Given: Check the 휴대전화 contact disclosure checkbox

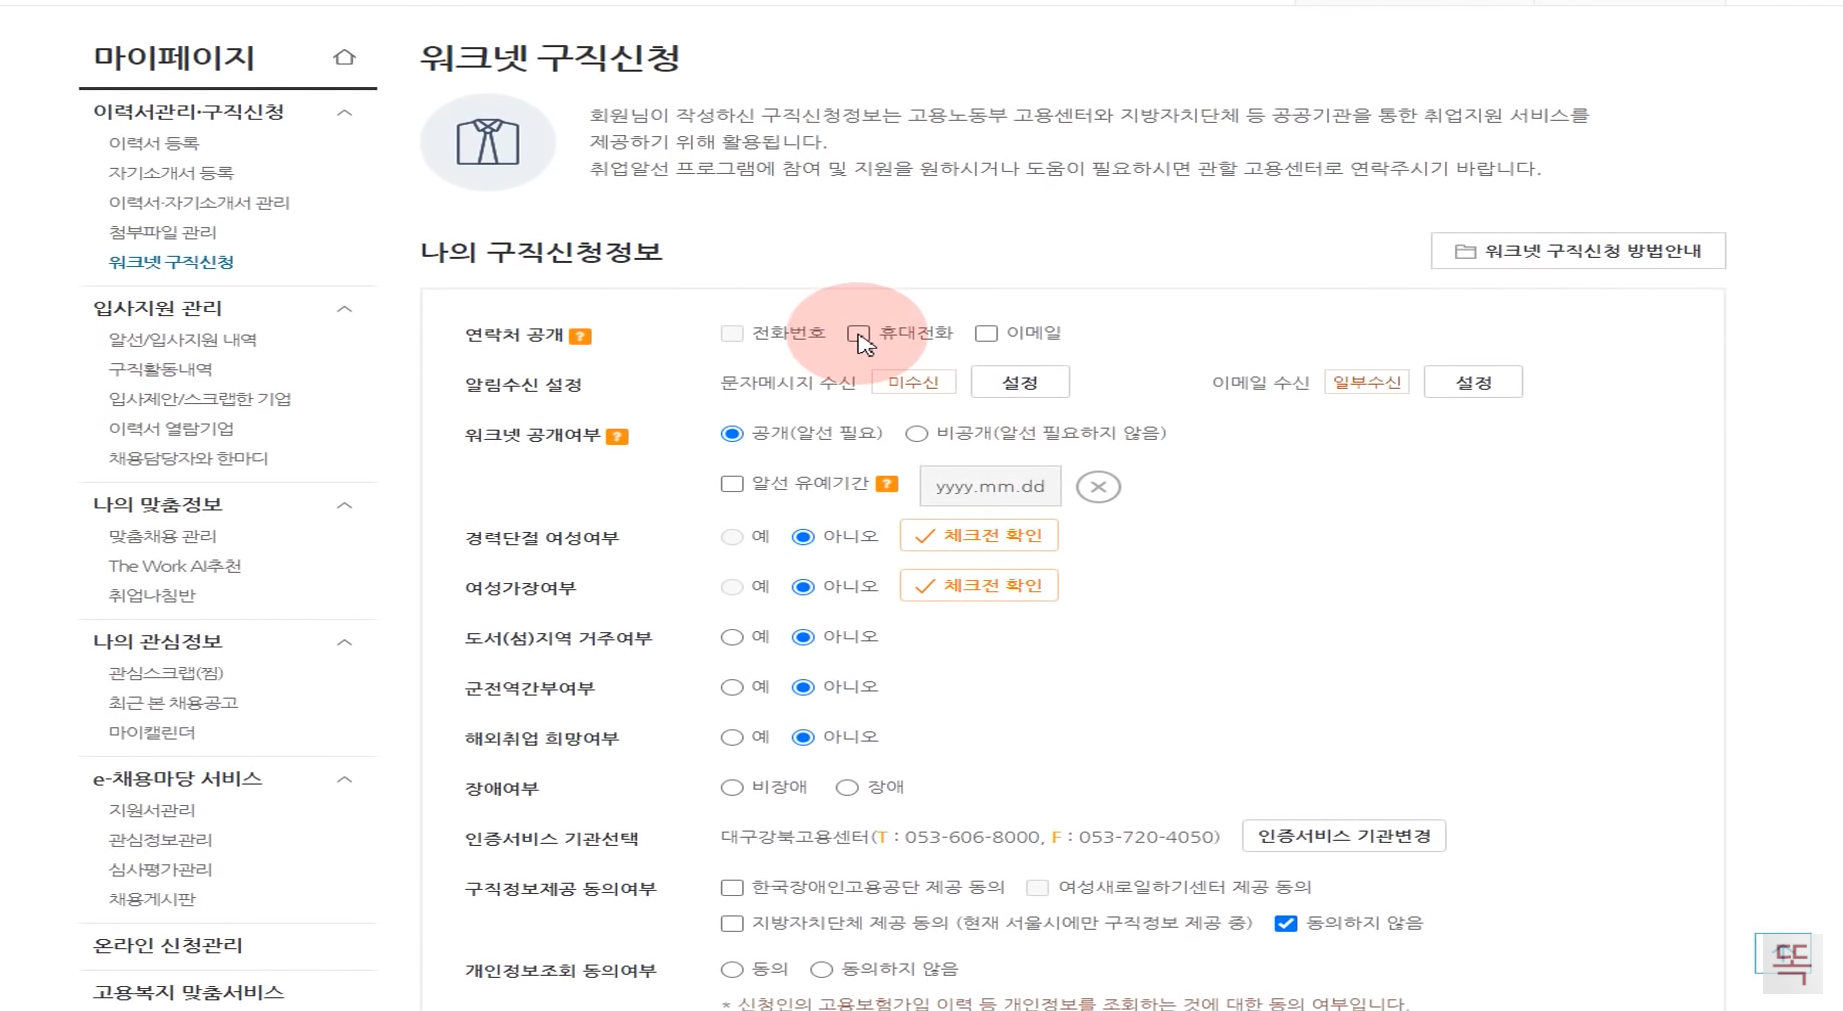Looking at the screenshot, I should (858, 333).
